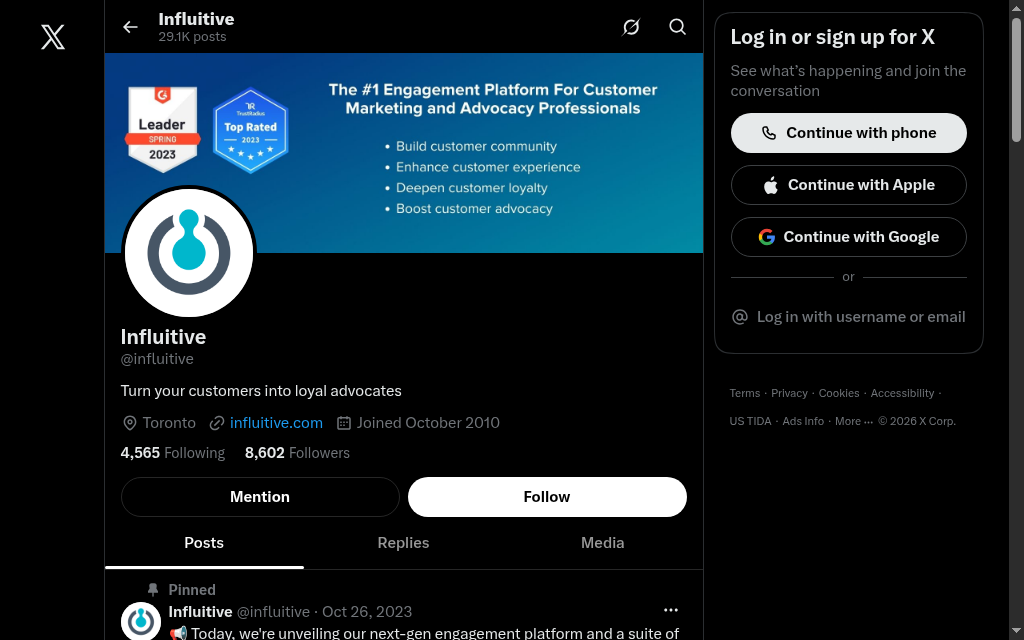Click the pinned post's Influitive avatar

pyautogui.click(x=140, y=621)
